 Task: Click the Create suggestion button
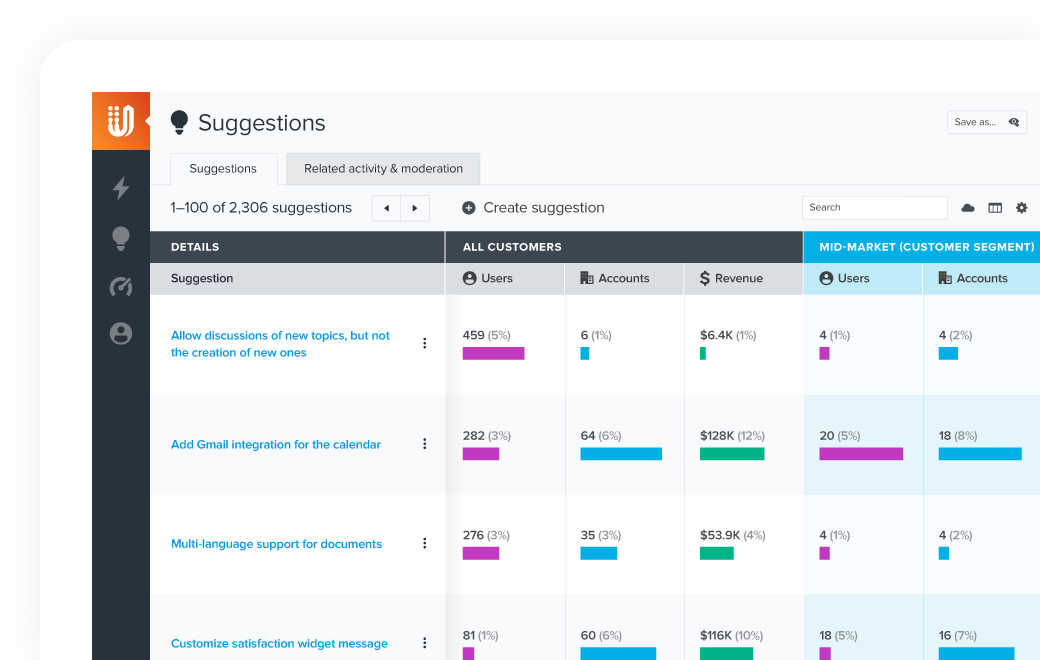click(534, 208)
